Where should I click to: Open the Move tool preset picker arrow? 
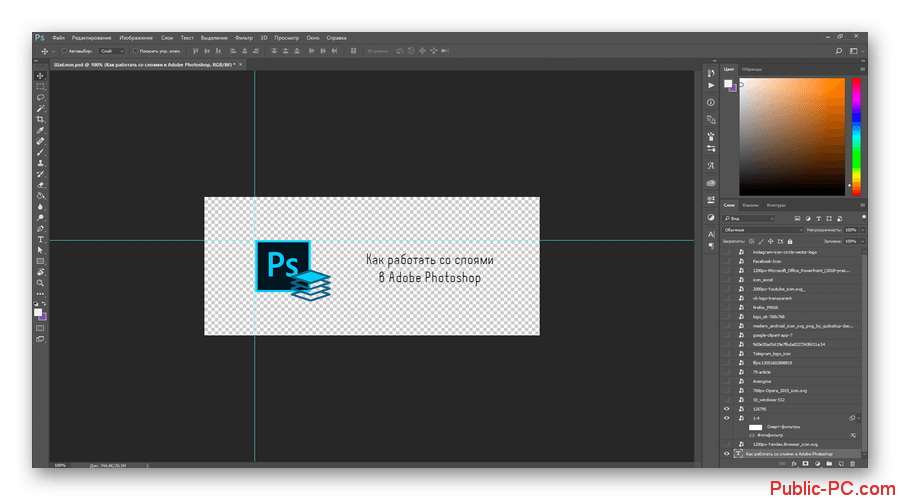(53, 52)
